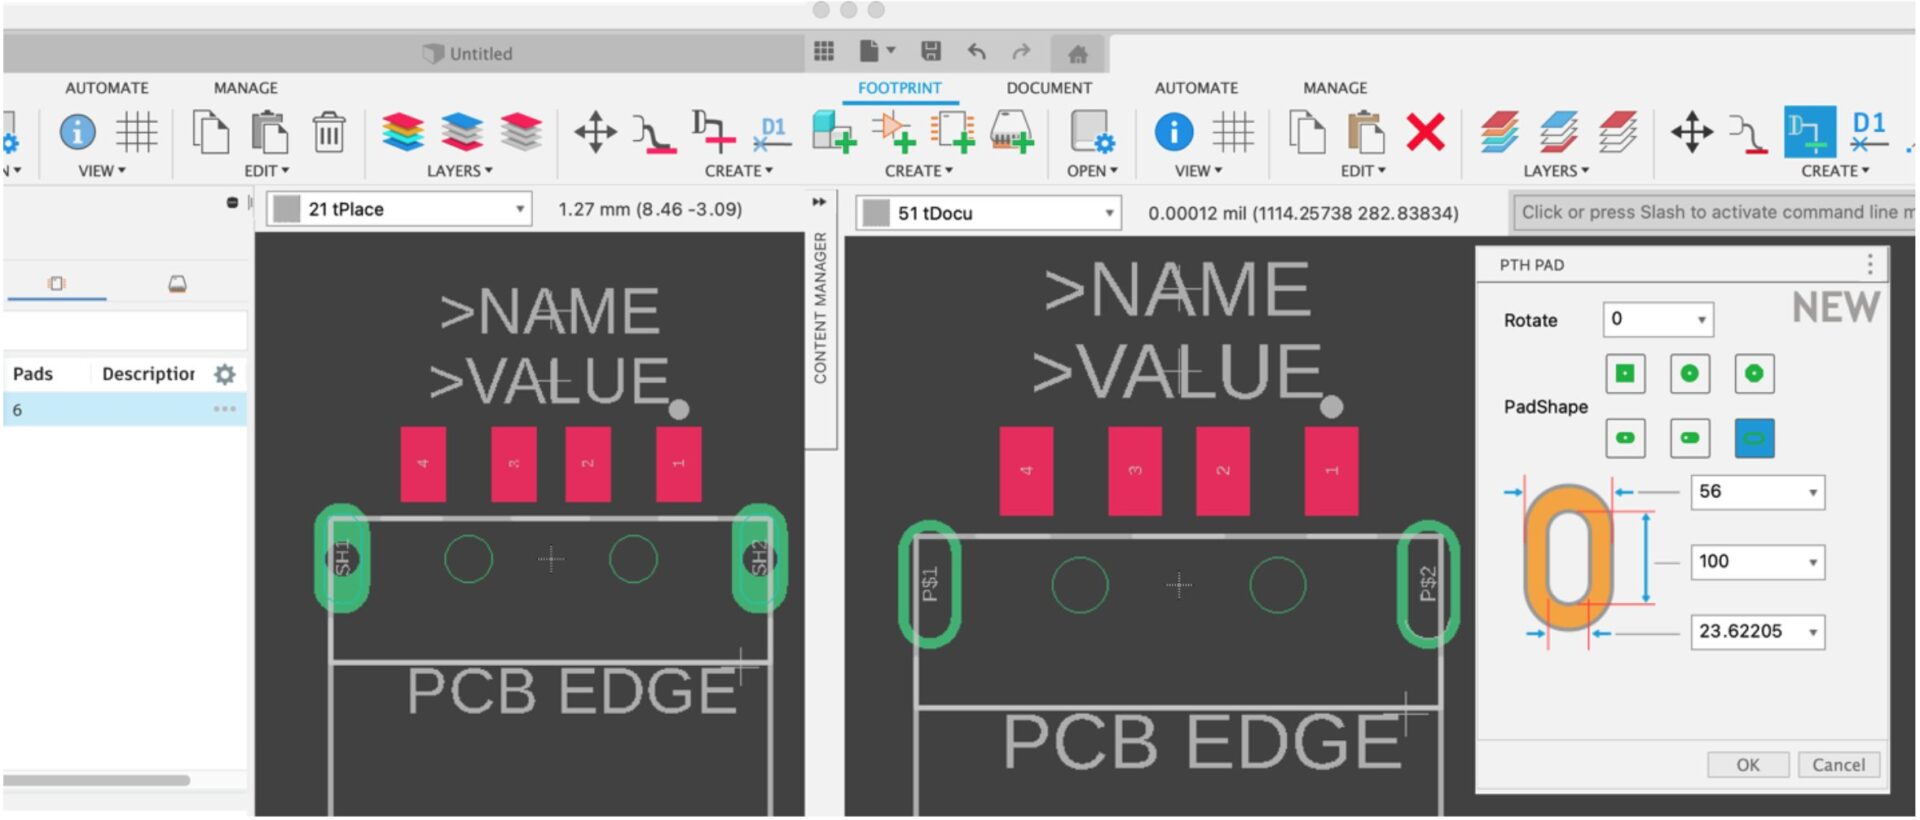Choose the highlighted blue slot pad shape

click(1754, 438)
